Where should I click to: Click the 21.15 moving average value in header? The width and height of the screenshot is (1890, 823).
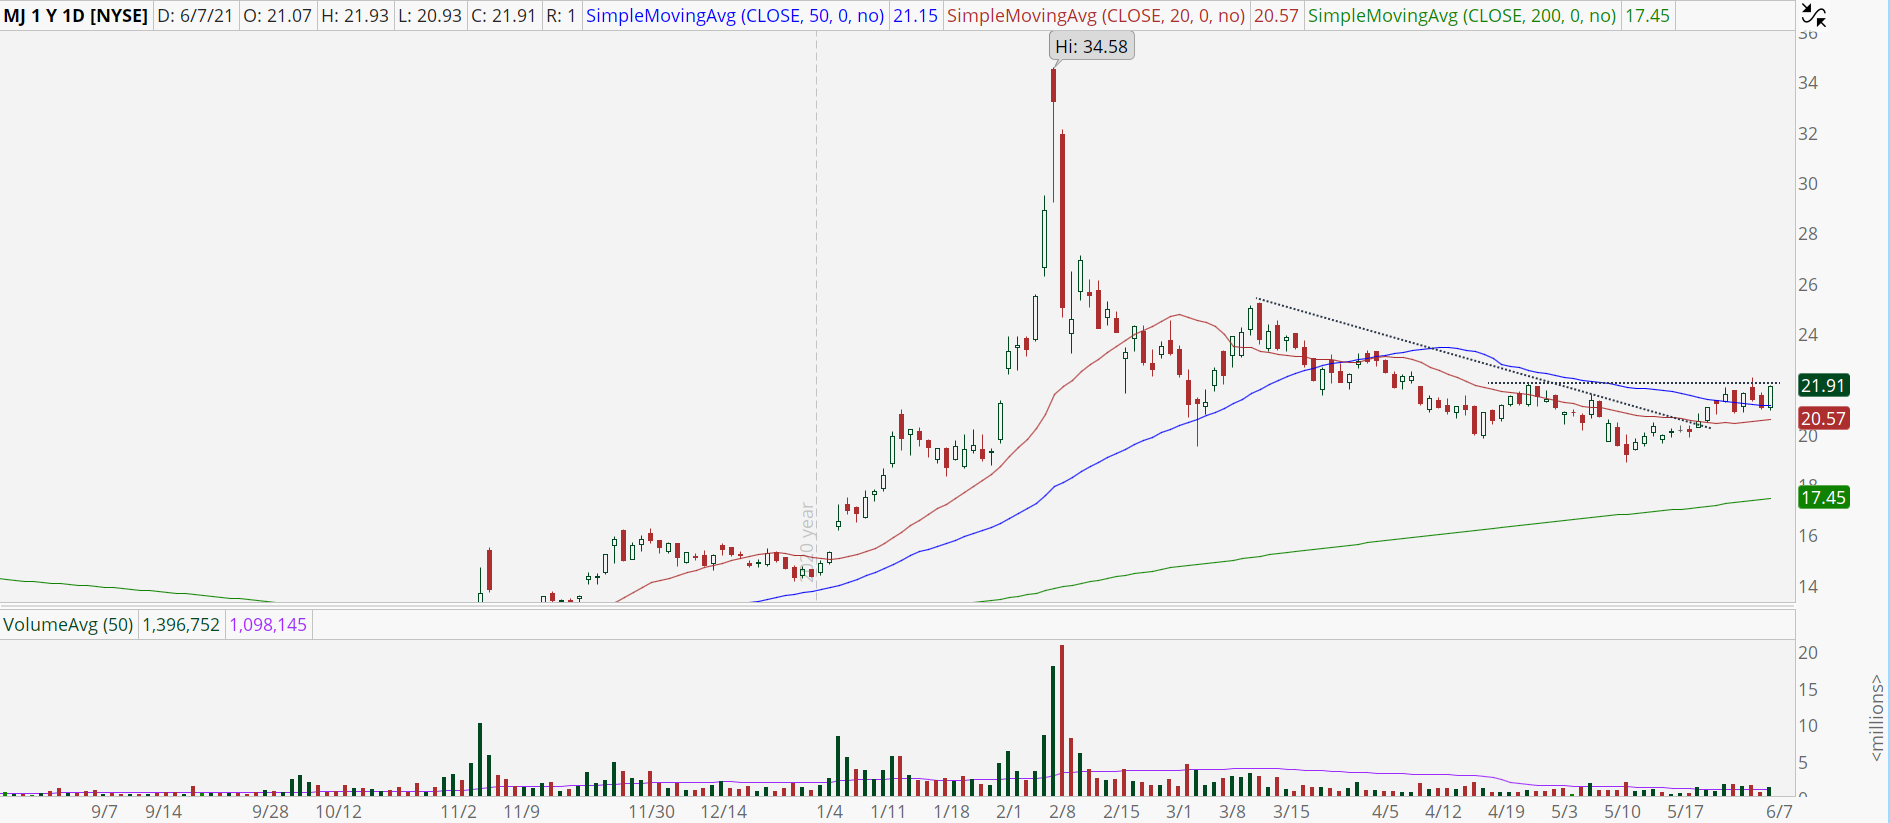pyautogui.click(x=915, y=16)
